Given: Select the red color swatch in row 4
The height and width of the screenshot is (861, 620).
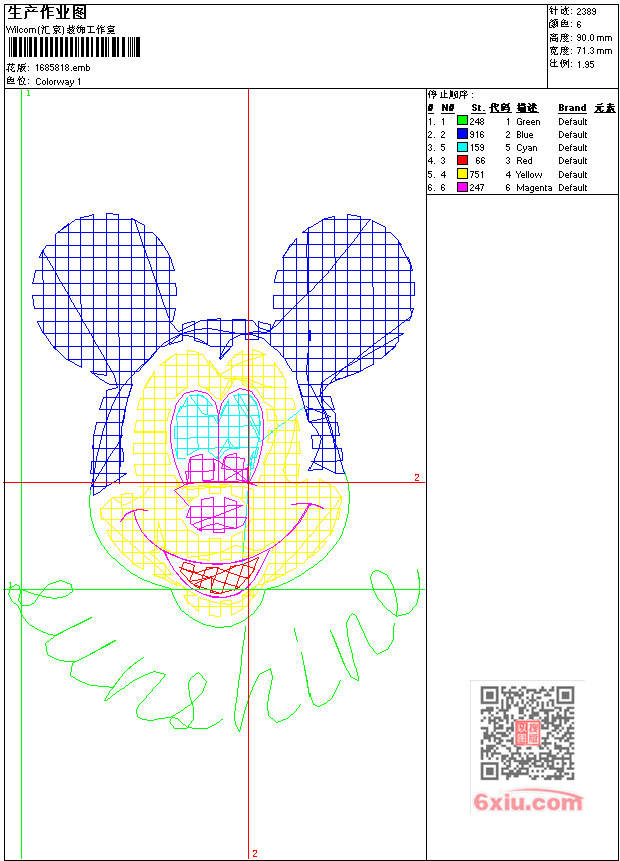Looking at the screenshot, I should pyautogui.click(x=462, y=160).
